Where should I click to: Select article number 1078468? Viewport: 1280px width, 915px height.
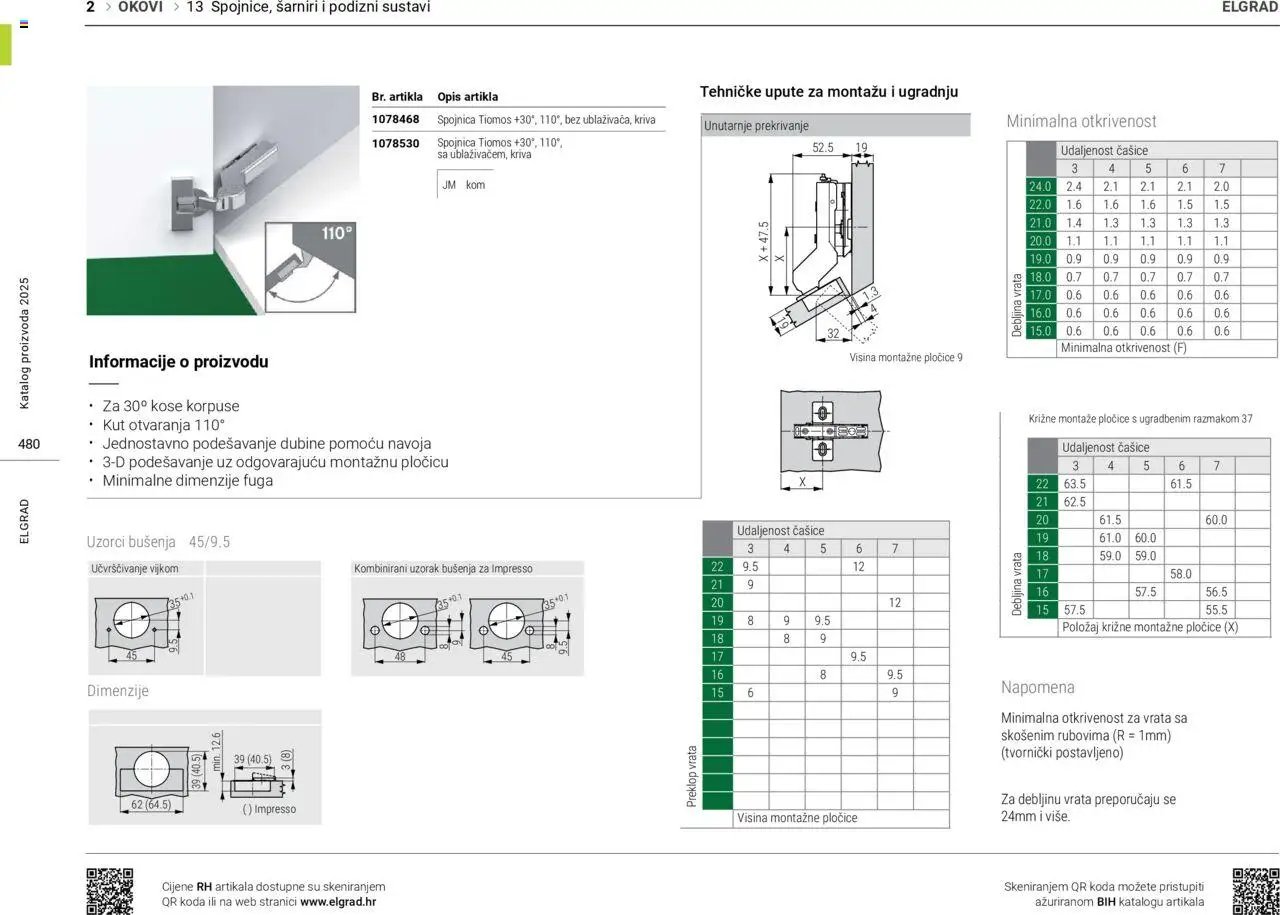pyautogui.click(x=396, y=118)
